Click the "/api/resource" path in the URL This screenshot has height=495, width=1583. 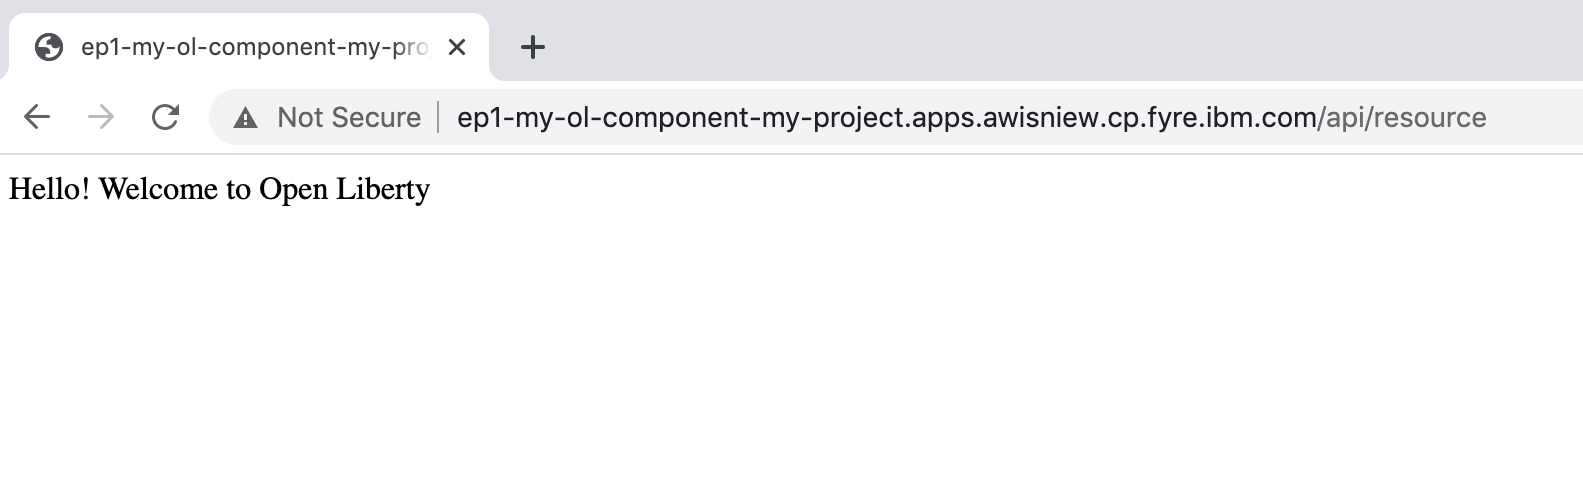click(x=1403, y=118)
